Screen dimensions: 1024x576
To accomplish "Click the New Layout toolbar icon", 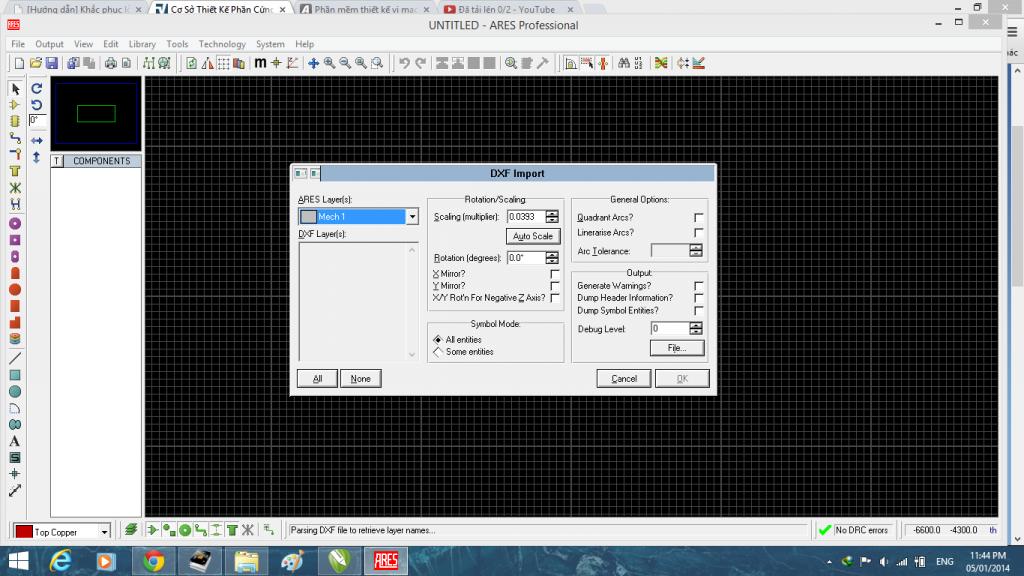I will point(19,63).
